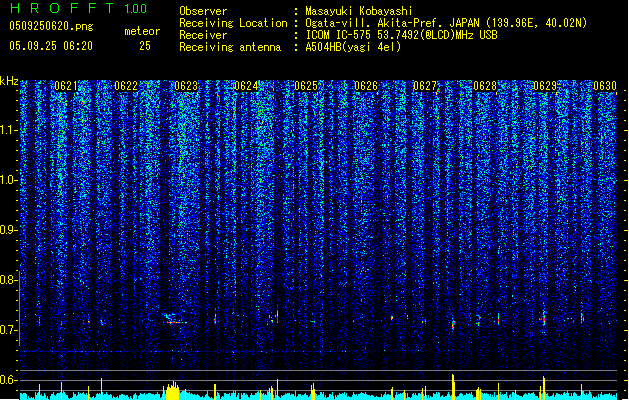Click the Receiving antenna label

[x=230, y=47]
